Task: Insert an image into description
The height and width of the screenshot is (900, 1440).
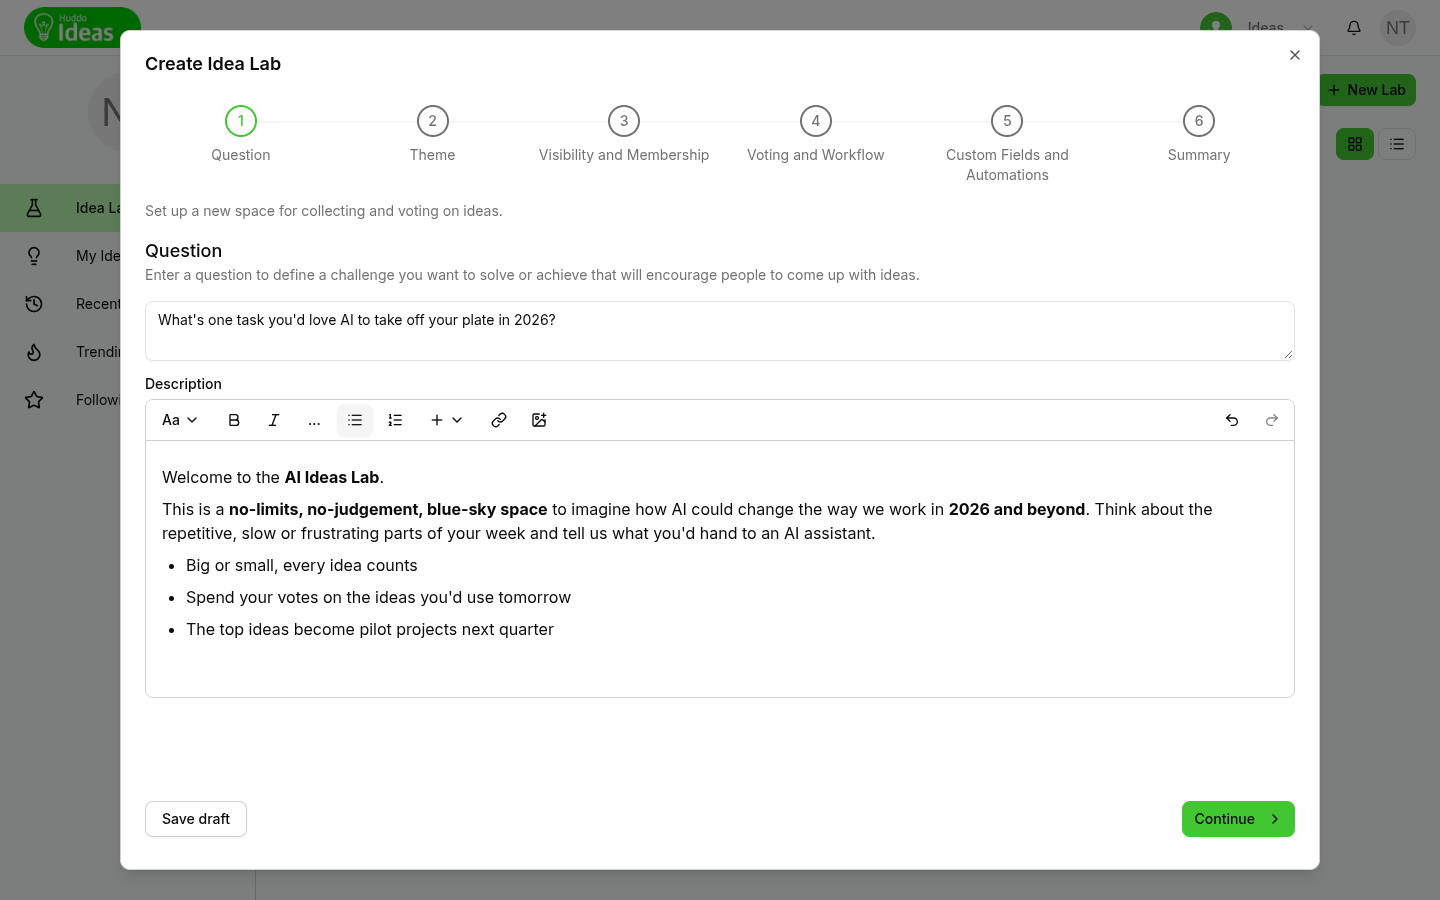Action: [539, 420]
